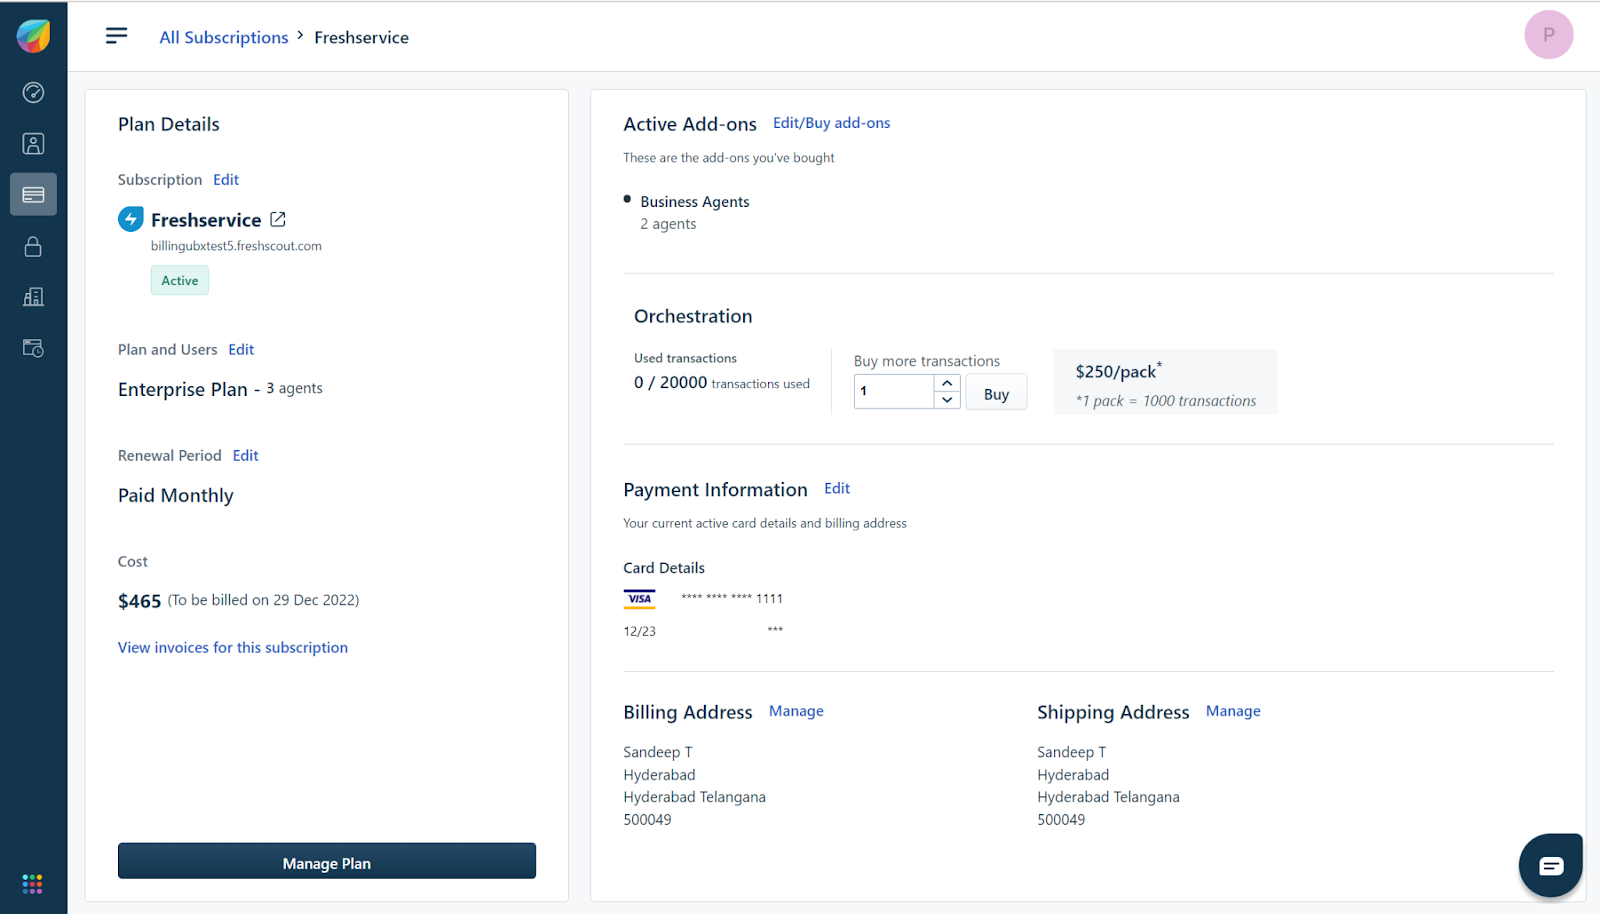Open the security lock icon in sidebar
Viewport: 1600px width, 914px height.
(33, 246)
